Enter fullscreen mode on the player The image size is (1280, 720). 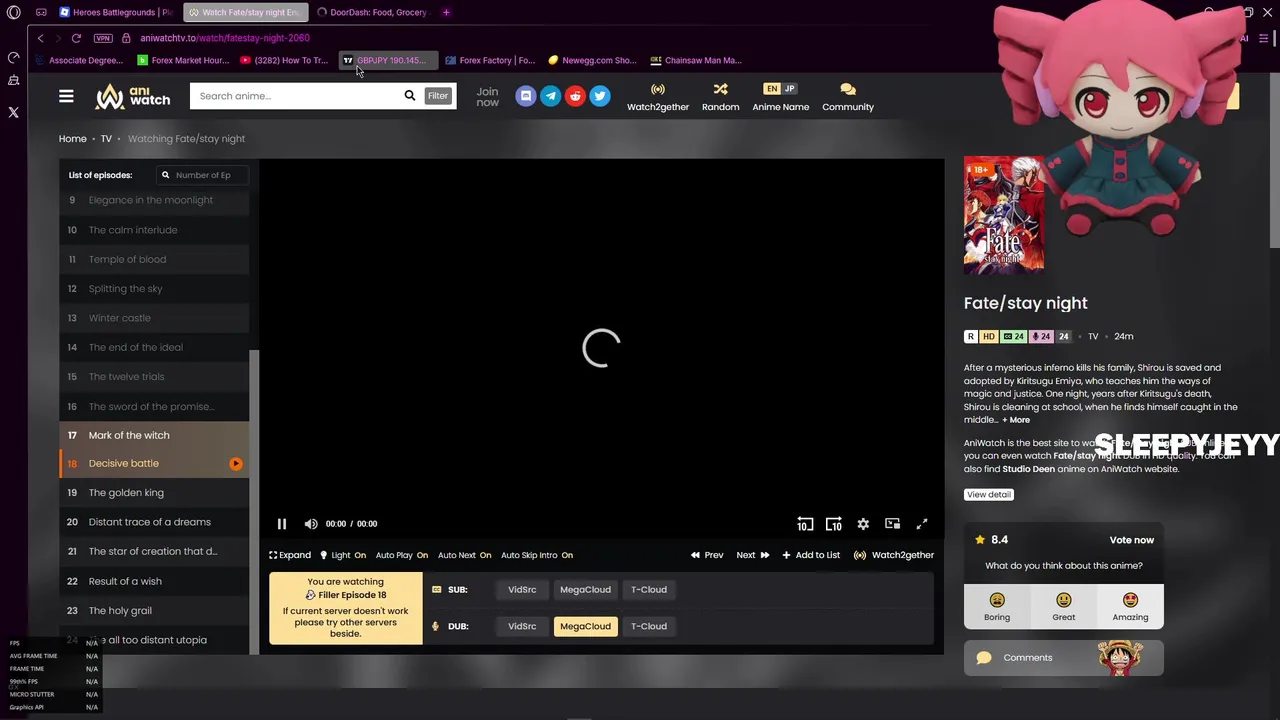(922, 524)
